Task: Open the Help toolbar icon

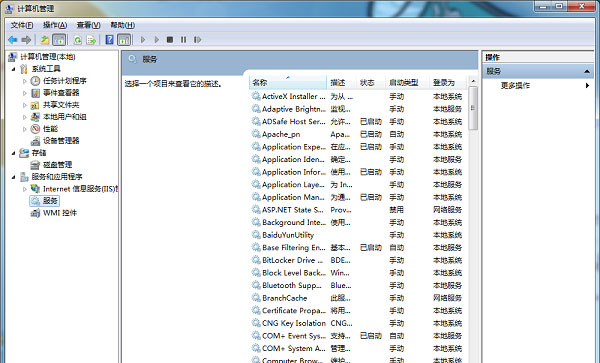Action: [109, 40]
